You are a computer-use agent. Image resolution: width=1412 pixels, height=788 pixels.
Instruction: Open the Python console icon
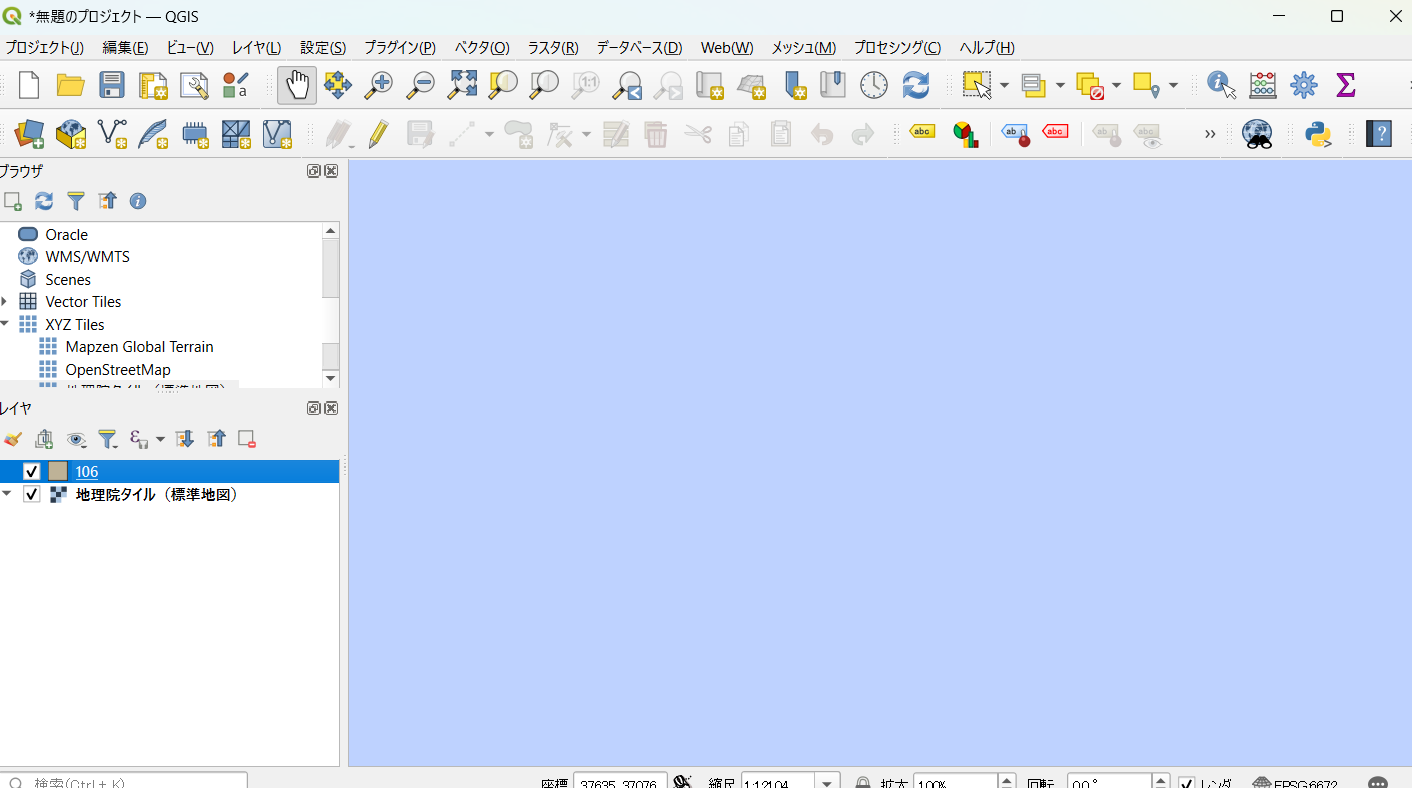1319,134
